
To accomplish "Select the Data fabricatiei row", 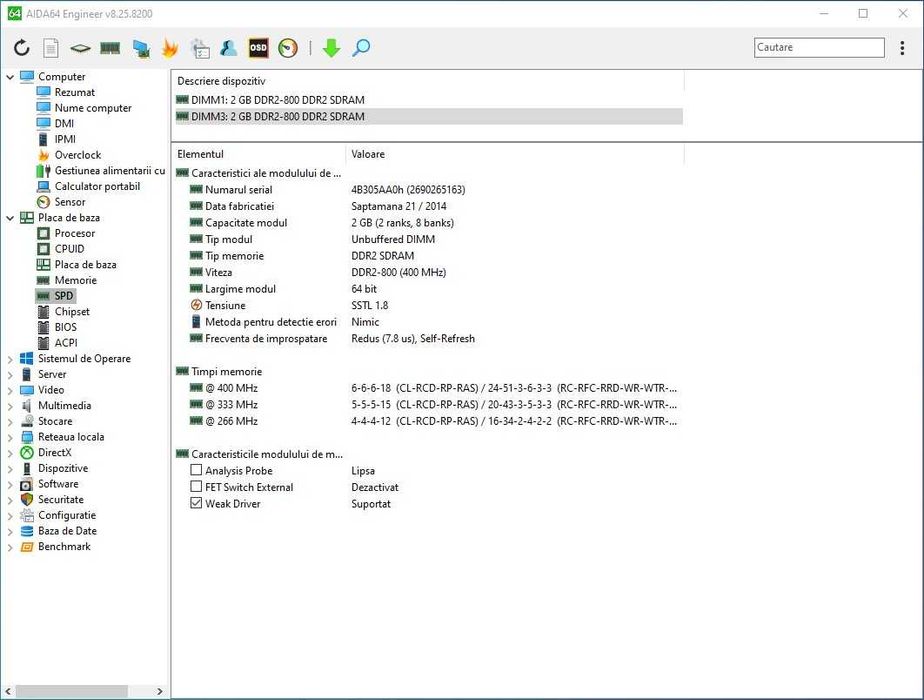I will point(429,206).
